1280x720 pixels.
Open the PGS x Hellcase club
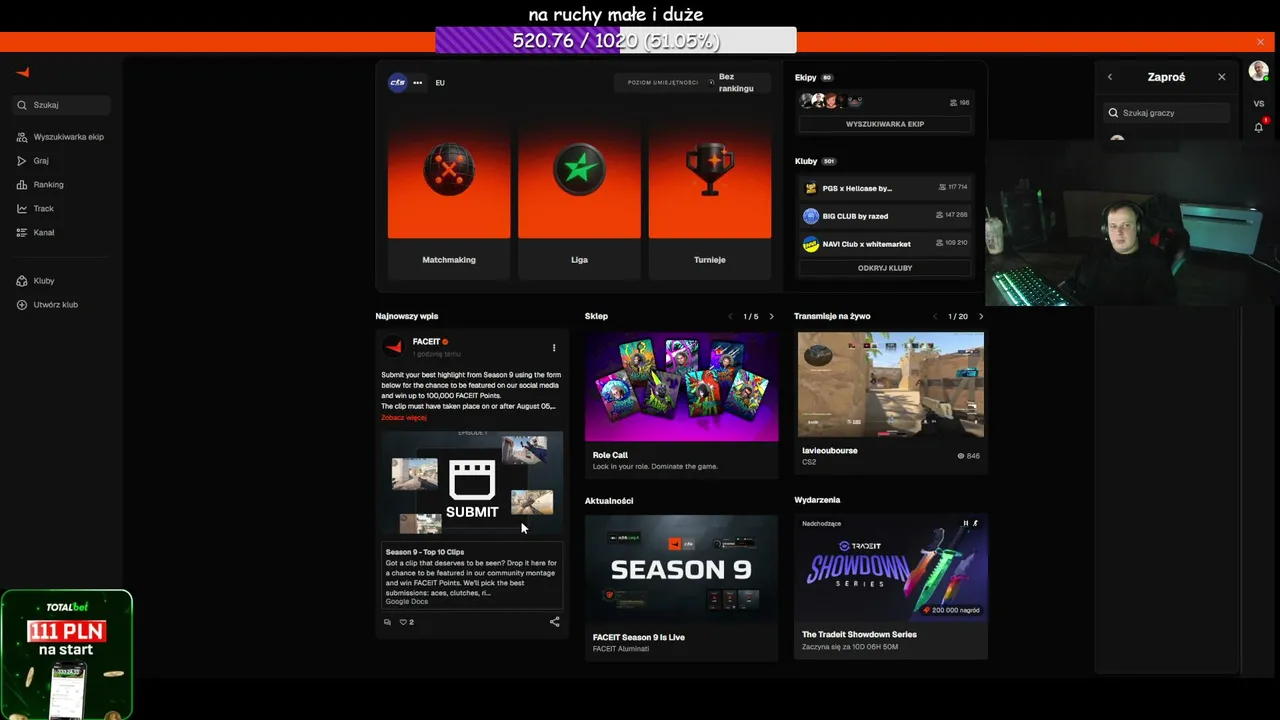click(x=885, y=188)
